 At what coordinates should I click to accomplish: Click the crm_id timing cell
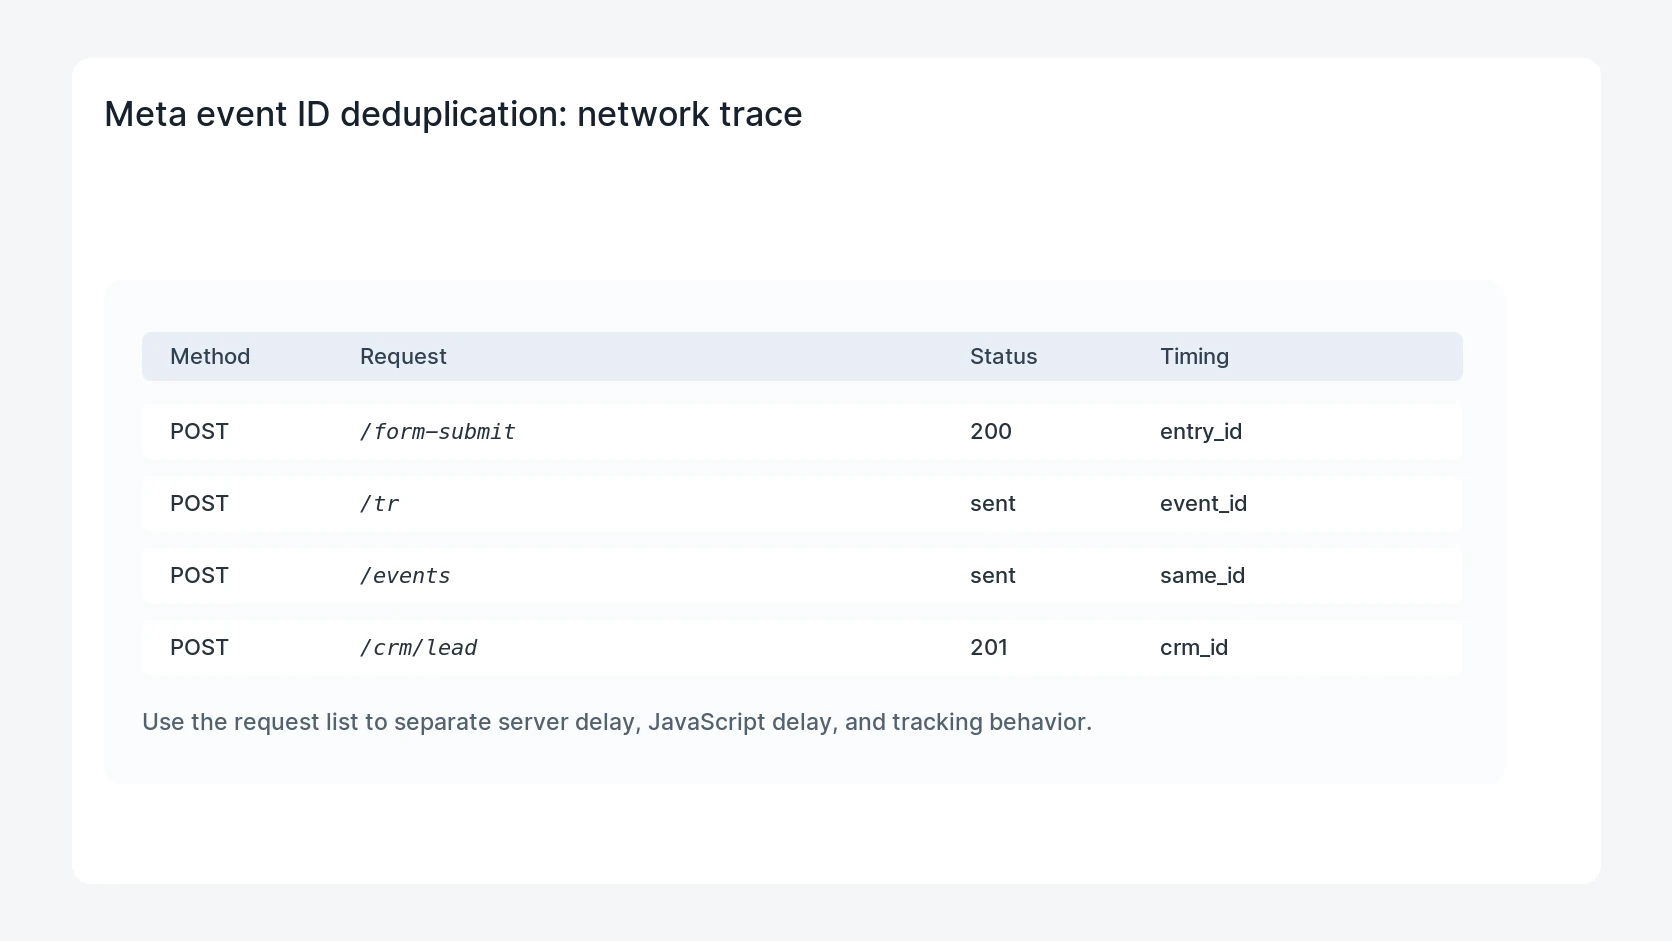(x=1194, y=648)
